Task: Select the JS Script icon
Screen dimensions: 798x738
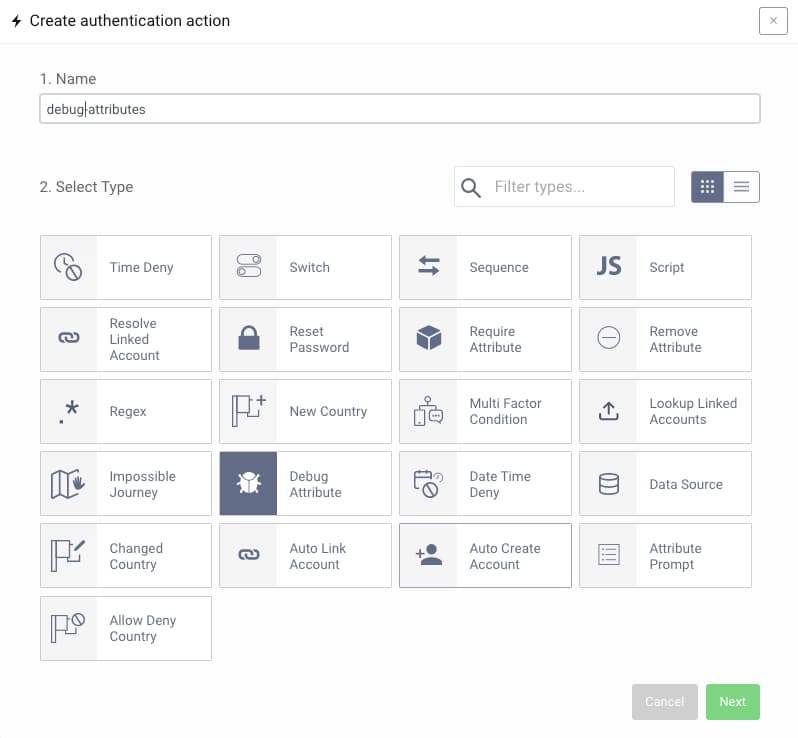Action: coord(608,267)
